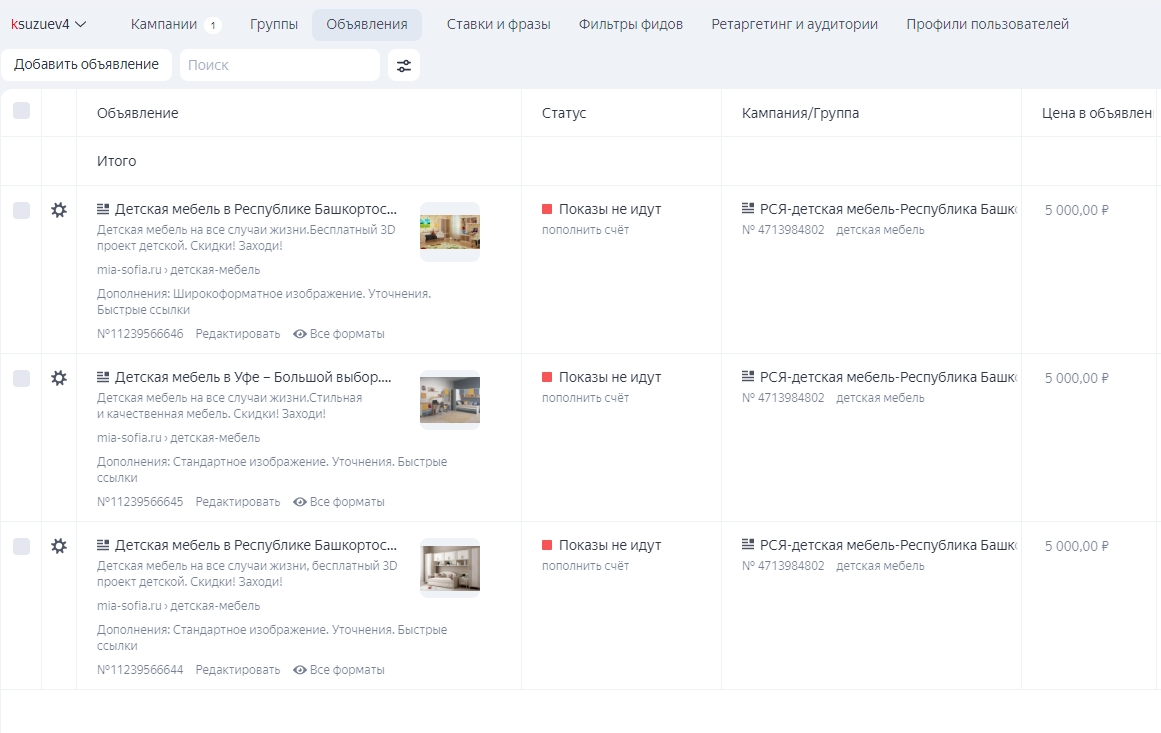Open the Ставки и фразы tab
Viewport: 1161px width, 733px height.
click(498, 24)
